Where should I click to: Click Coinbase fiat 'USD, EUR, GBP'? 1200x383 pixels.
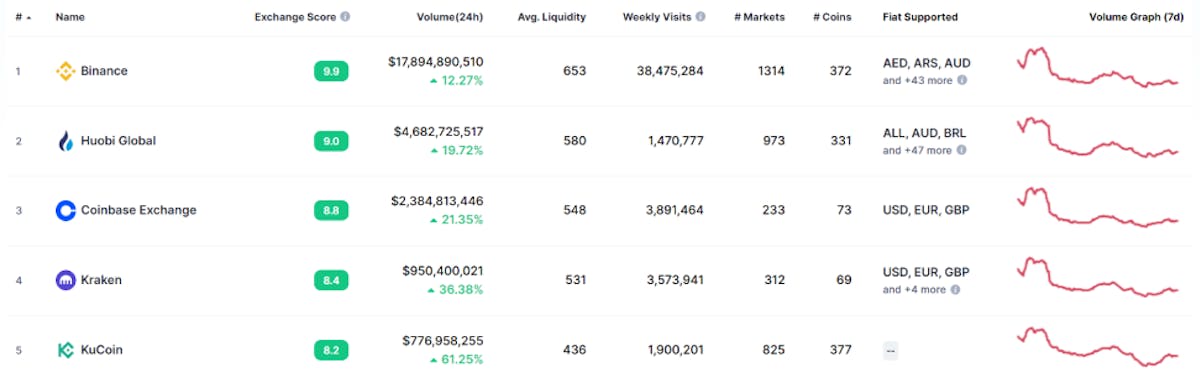(x=926, y=210)
